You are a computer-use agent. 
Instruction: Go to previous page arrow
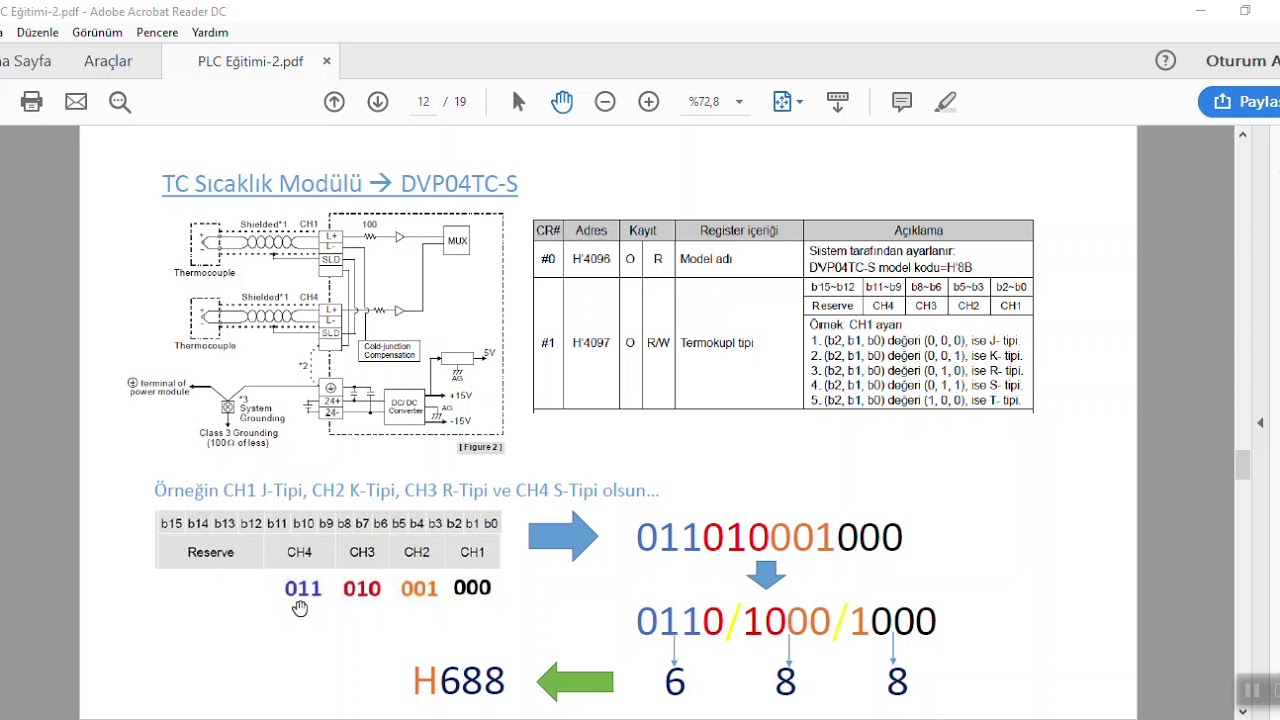point(334,101)
